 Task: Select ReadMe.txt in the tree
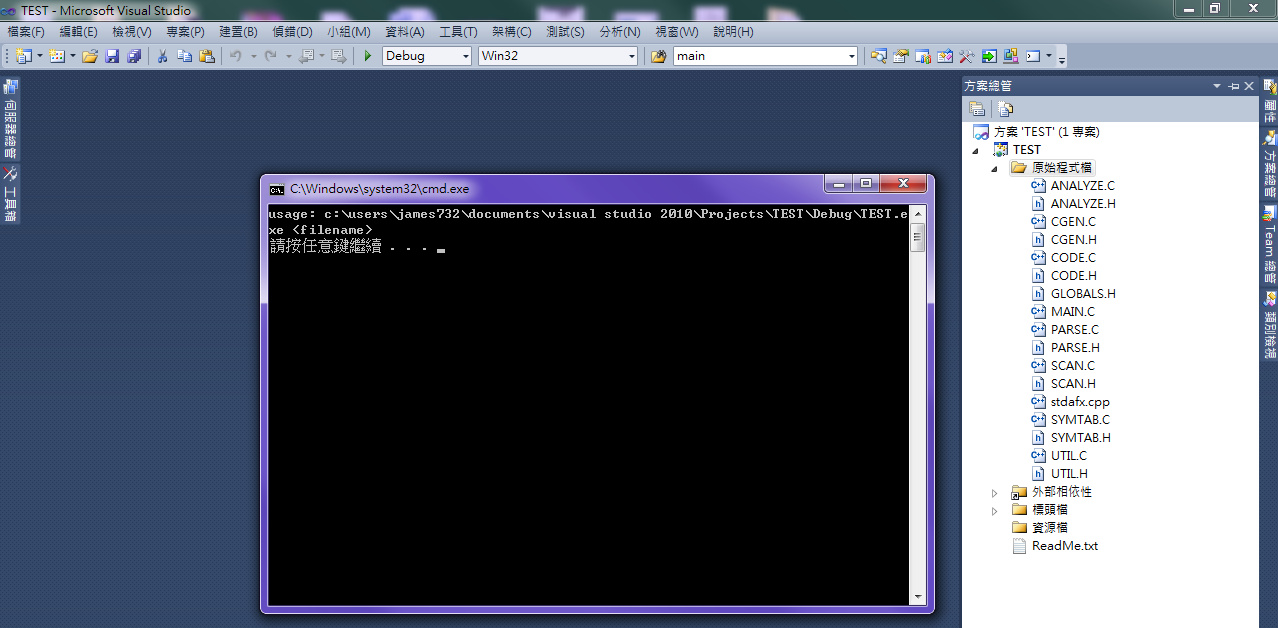coord(1064,546)
